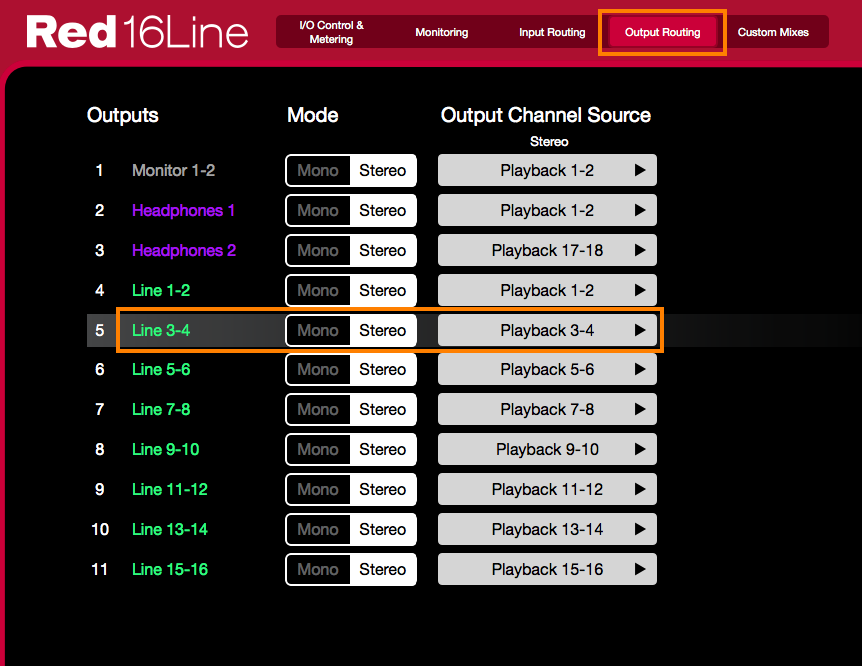
Task: Choose Mono for Line 7-8
Action: tap(318, 409)
